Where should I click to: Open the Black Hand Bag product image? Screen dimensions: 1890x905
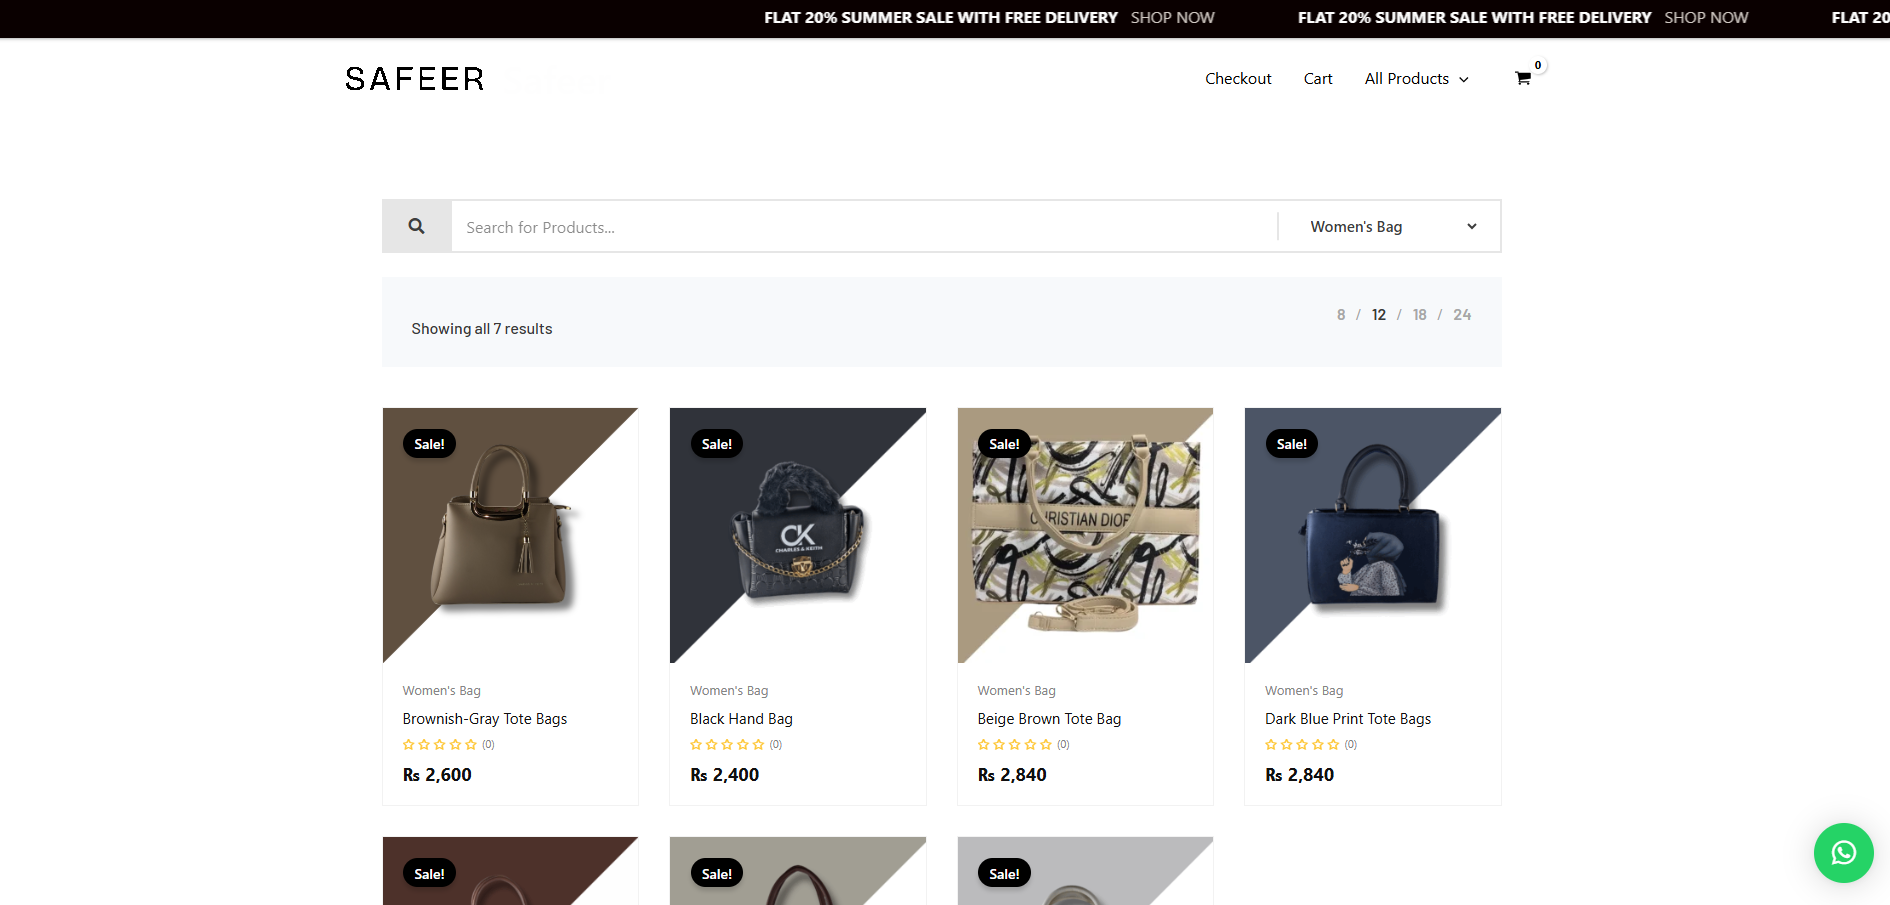tap(798, 535)
